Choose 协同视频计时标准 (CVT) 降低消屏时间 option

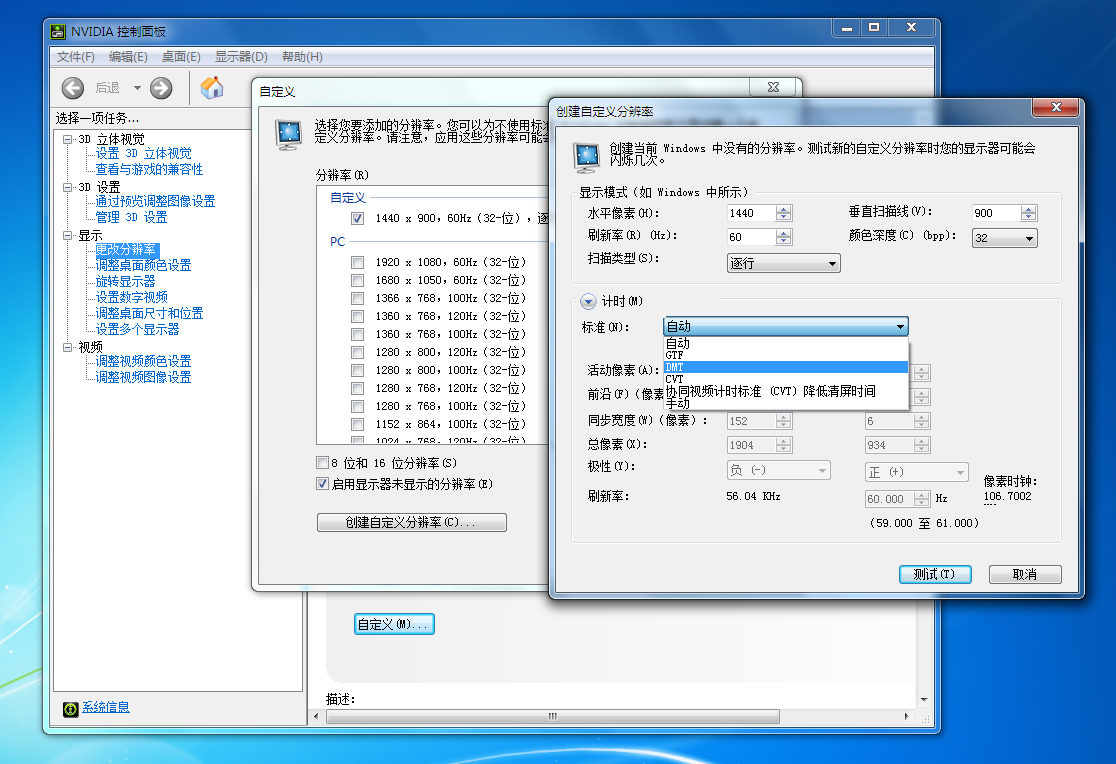click(786, 392)
